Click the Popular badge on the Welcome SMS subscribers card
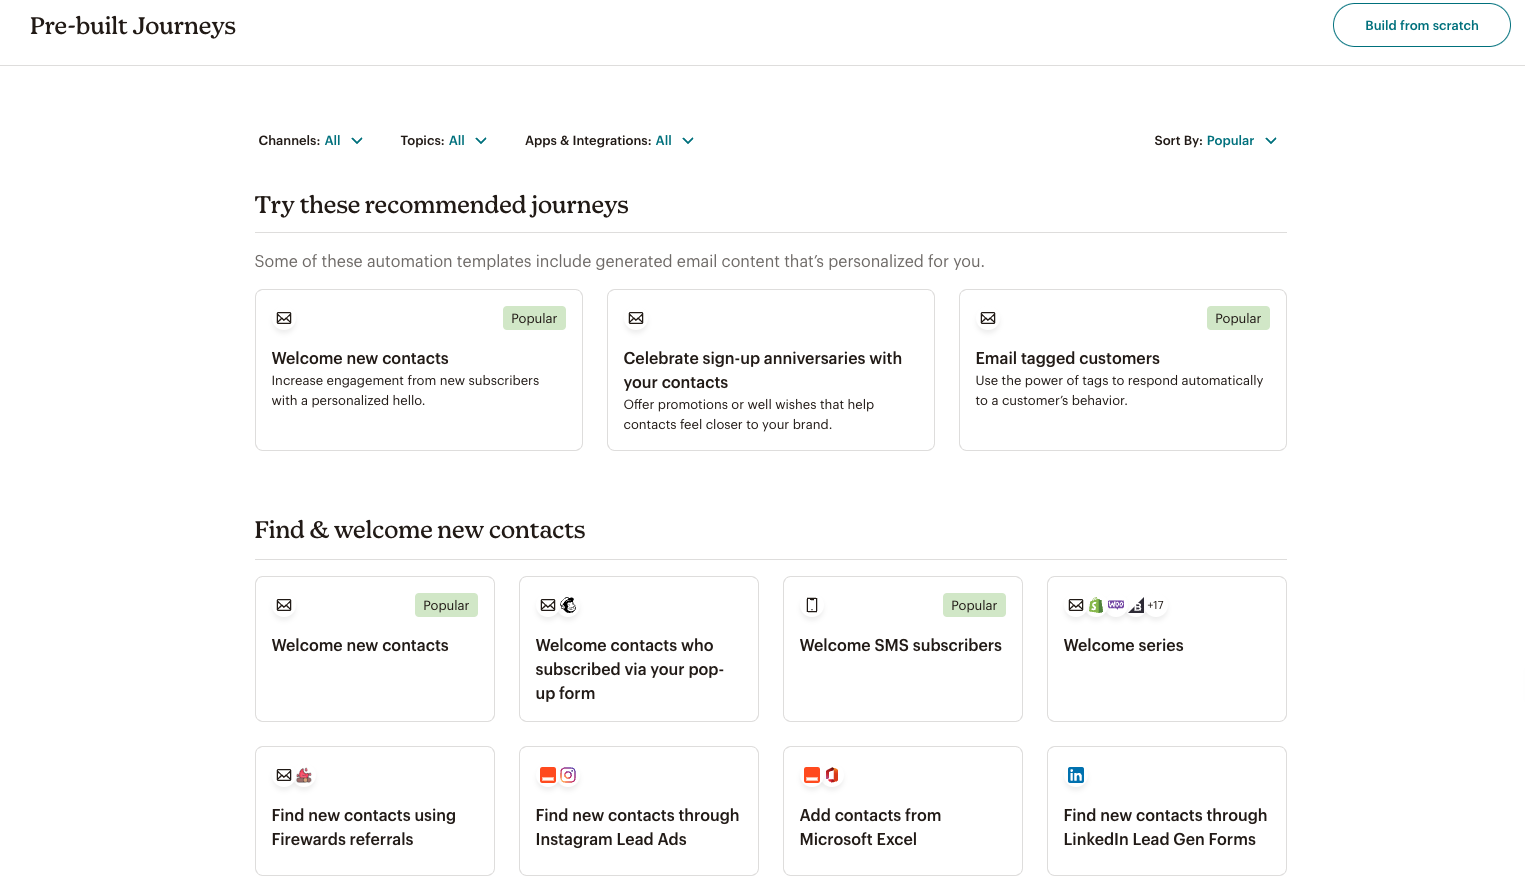 [974, 605]
